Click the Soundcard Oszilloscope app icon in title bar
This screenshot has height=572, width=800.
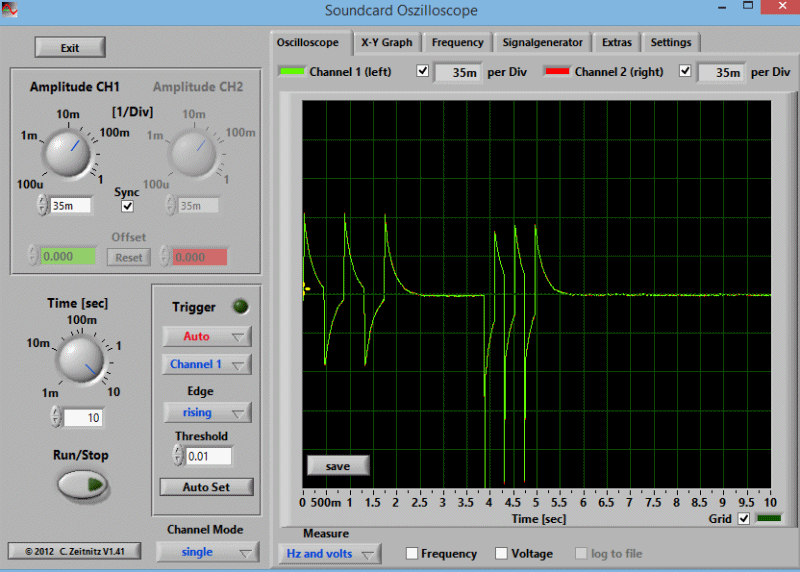[9, 9]
